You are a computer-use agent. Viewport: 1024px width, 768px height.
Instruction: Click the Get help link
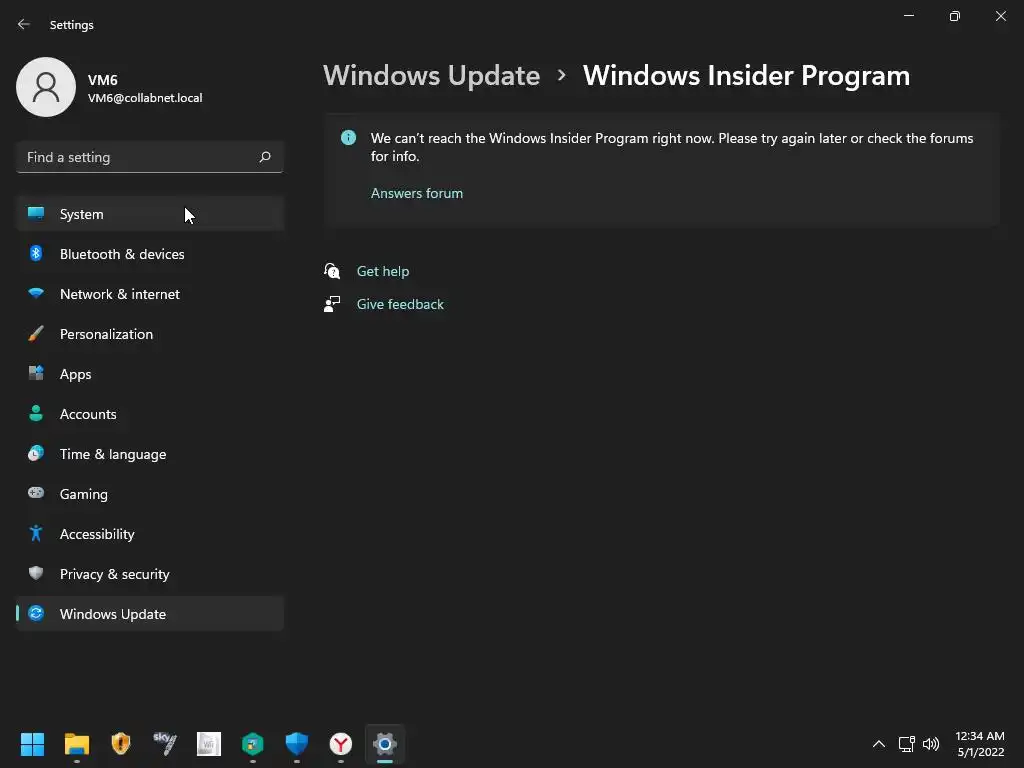[x=383, y=271]
